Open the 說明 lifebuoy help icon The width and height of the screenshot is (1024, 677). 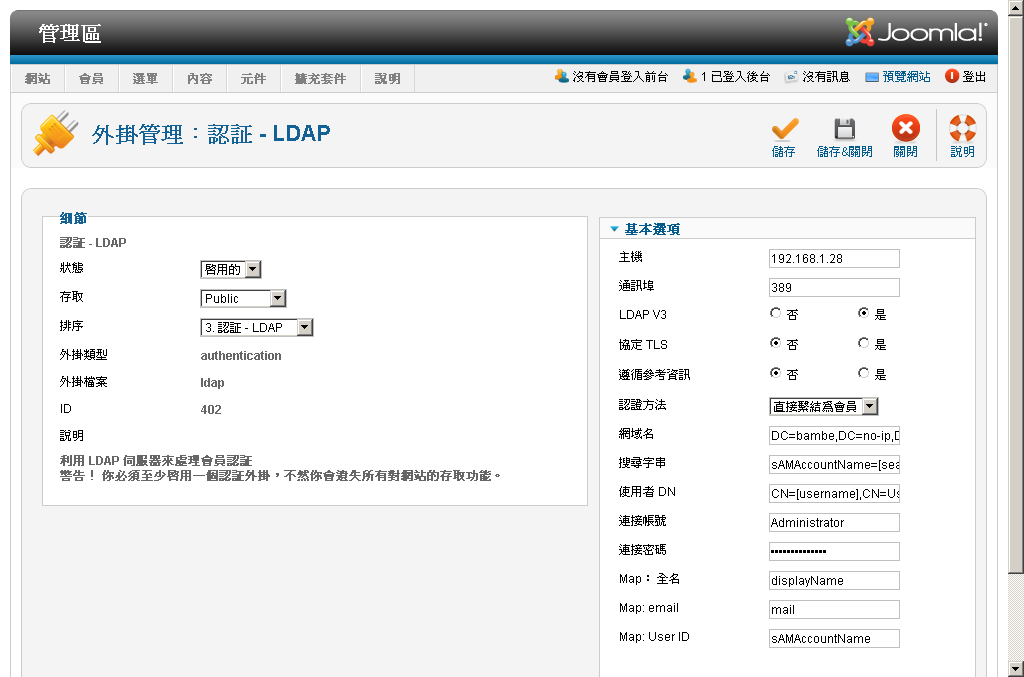pyautogui.click(x=962, y=129)
